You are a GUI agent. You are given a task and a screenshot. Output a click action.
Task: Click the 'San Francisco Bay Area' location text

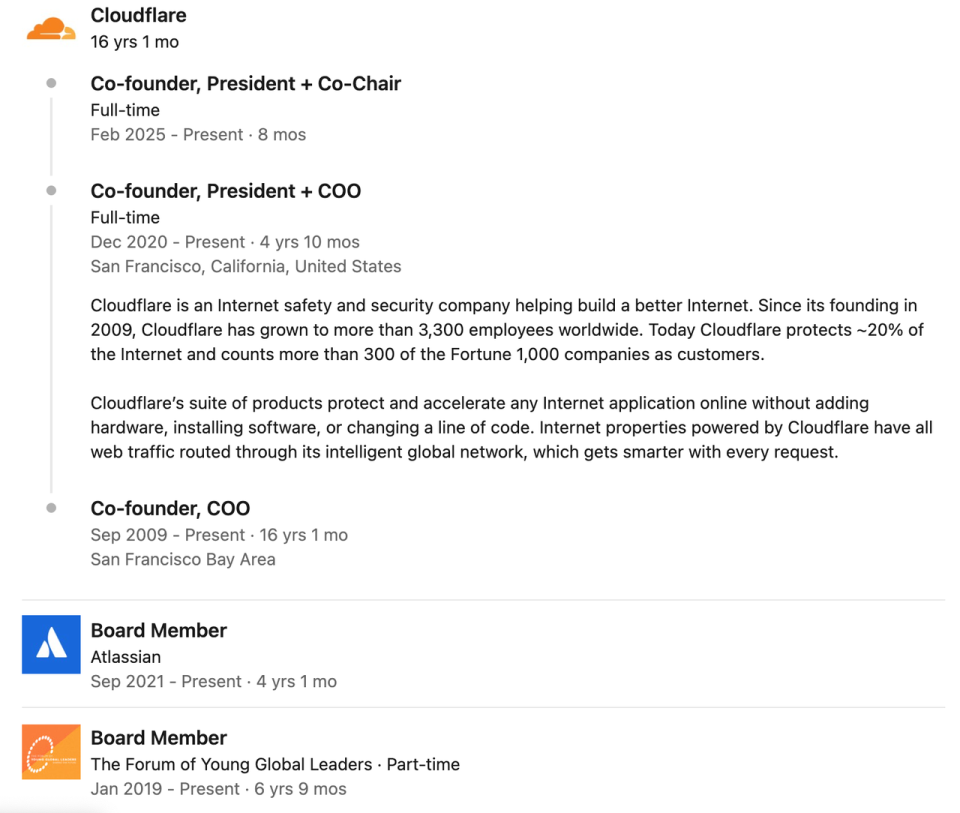pos(183,560)
